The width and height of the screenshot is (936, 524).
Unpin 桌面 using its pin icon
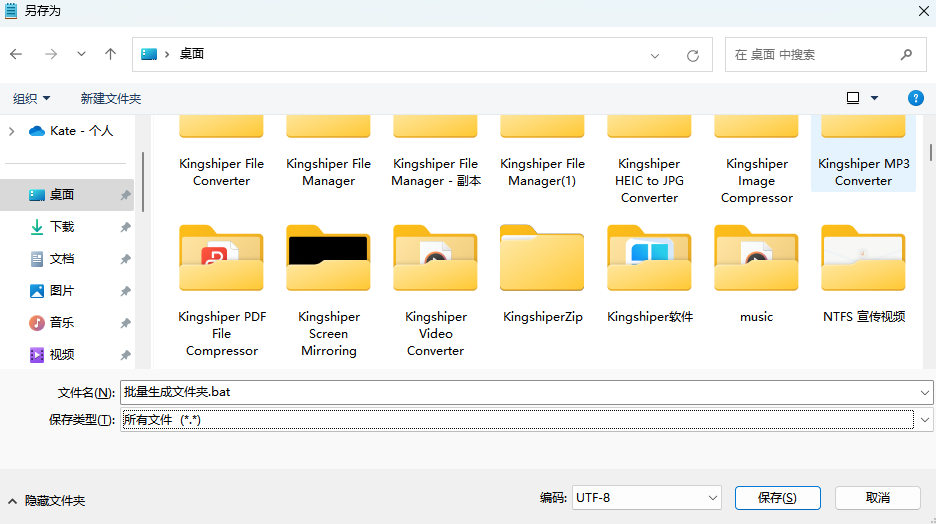[125, 195]
